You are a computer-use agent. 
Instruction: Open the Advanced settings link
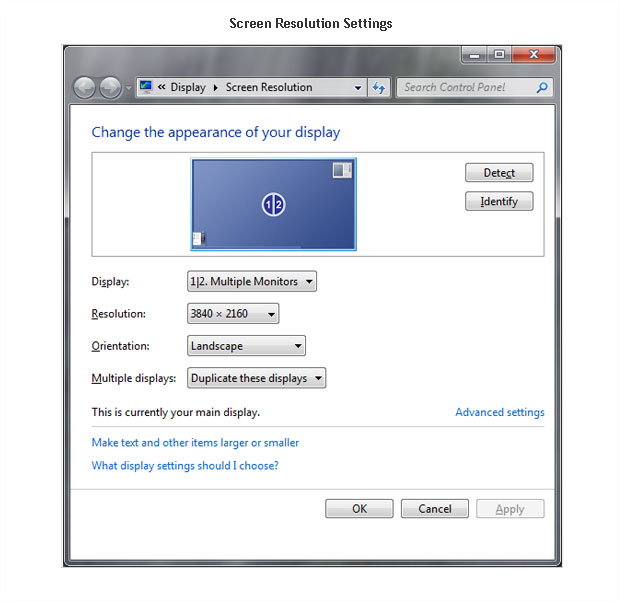coord(499,412)
